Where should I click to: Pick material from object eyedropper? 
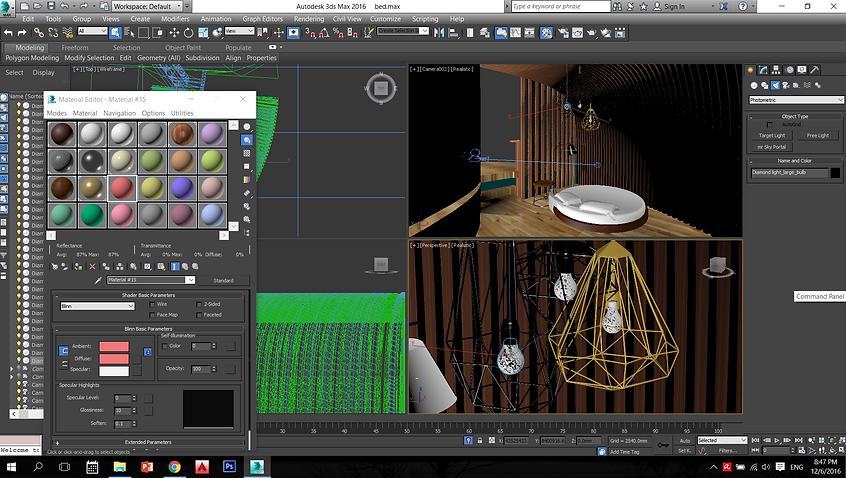(x=98, y=280)
